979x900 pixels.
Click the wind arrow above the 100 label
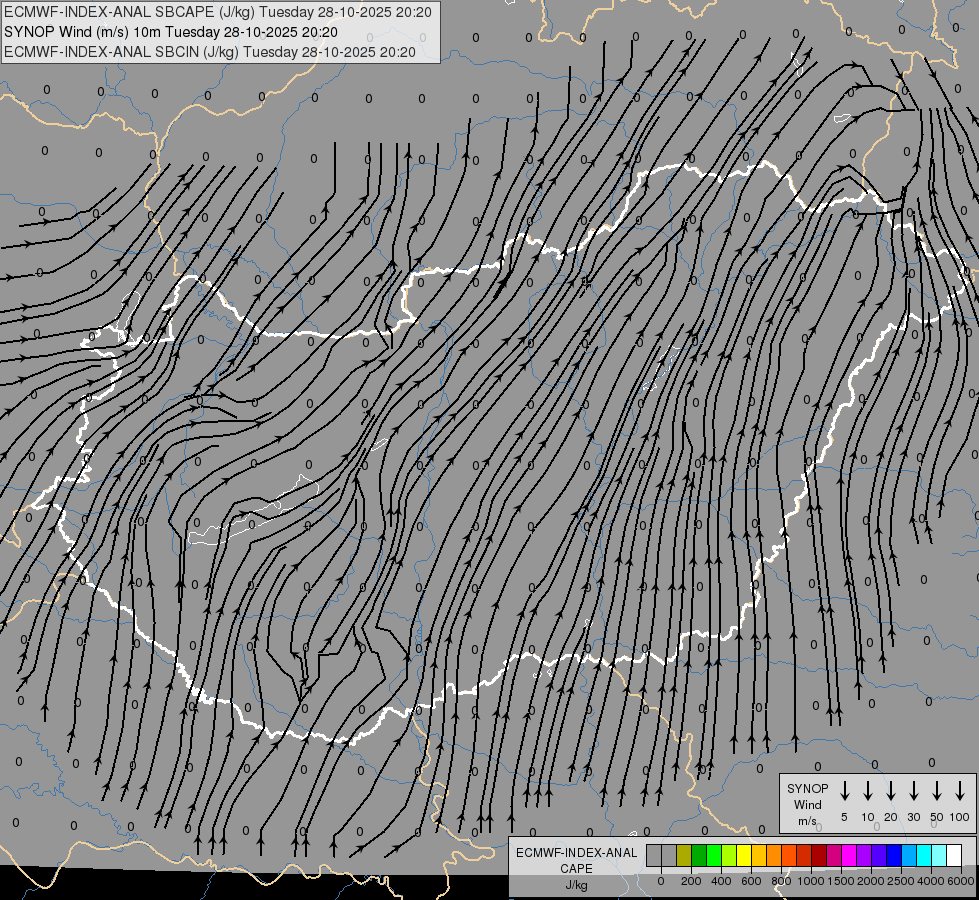(x=960, y=790)
